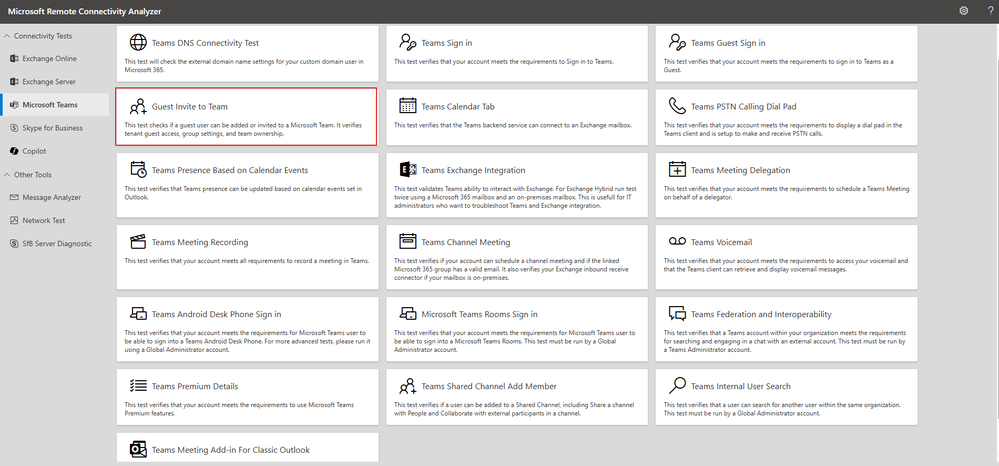This screenshot has width=999, height=466.
Task: Click the Shared Channel Add Member description
Action: (514, 409)
